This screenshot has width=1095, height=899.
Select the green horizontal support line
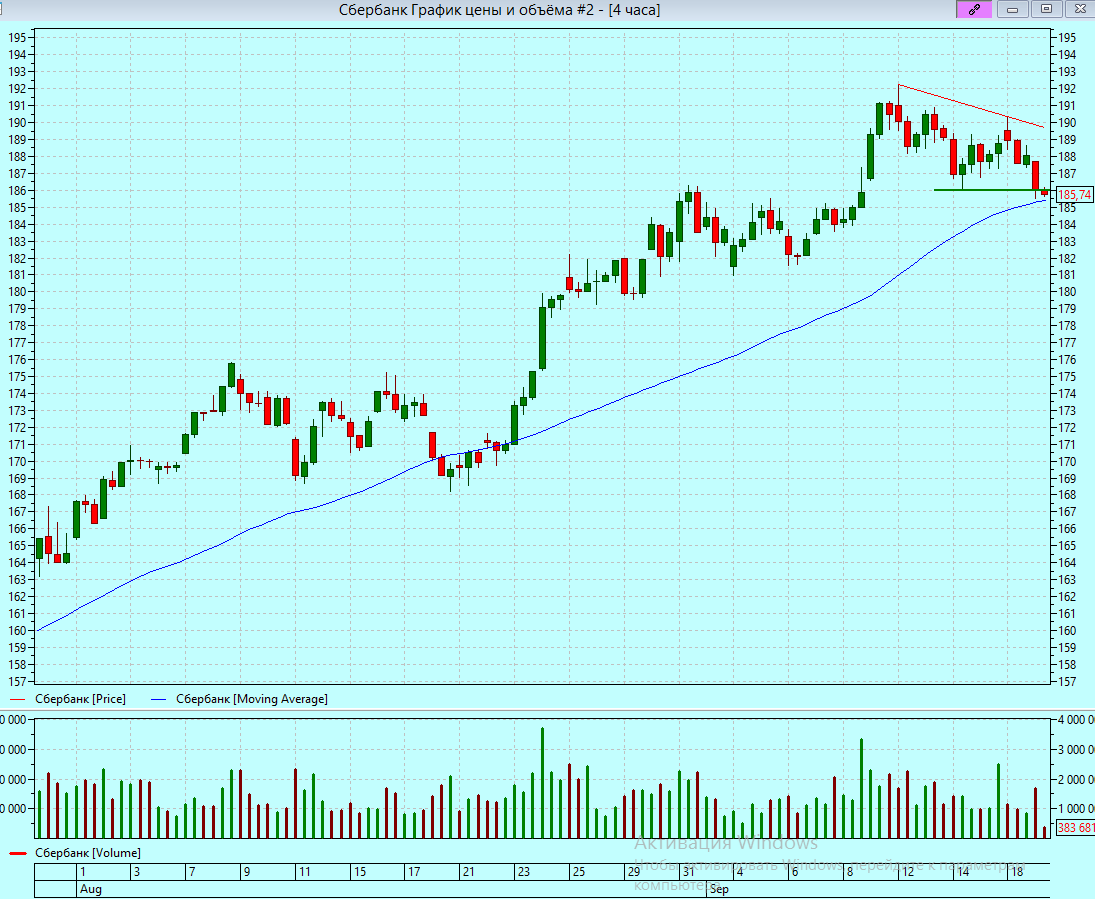click(991, 190)
